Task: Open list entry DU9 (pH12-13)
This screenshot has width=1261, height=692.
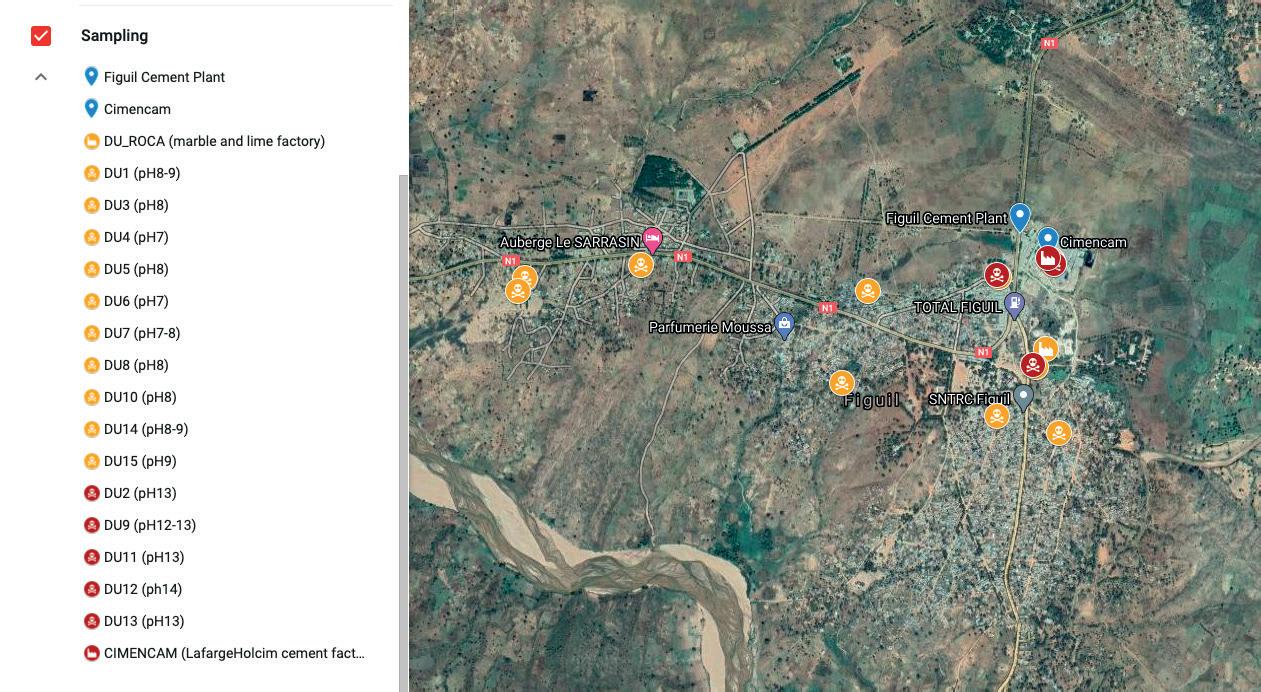Action: coord(150,525)
